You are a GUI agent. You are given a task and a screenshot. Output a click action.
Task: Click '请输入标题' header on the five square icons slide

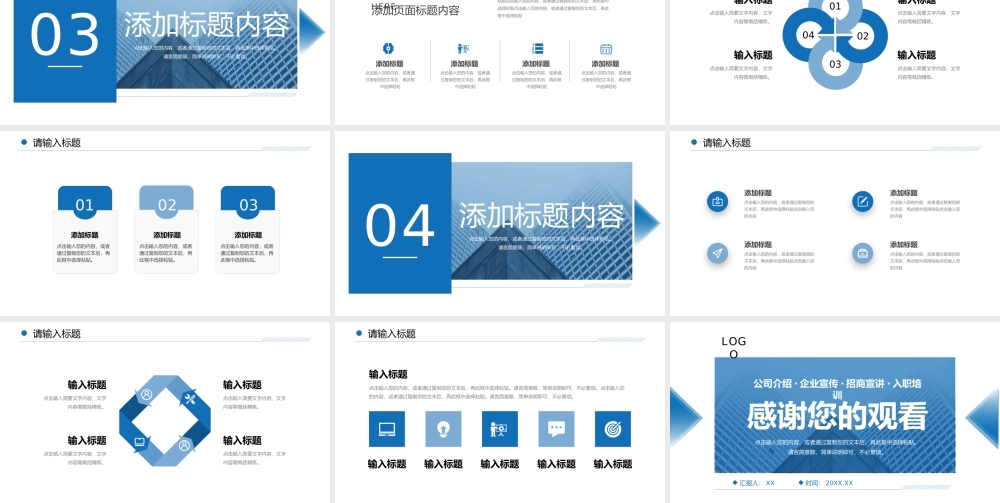(x=392, y=333)
